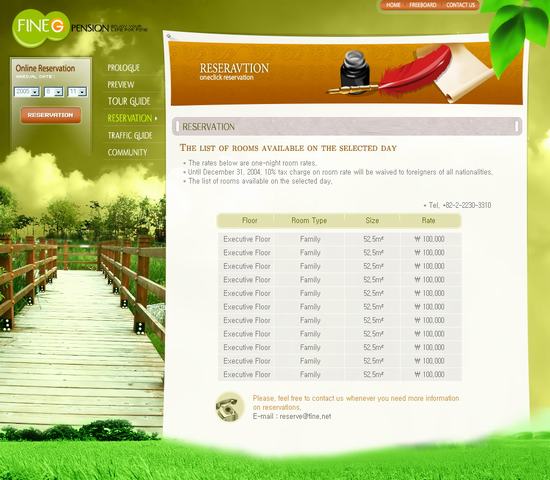Click the reserve@fine.net email address
This screenshot has width=550, height=480.
[305, 416]
